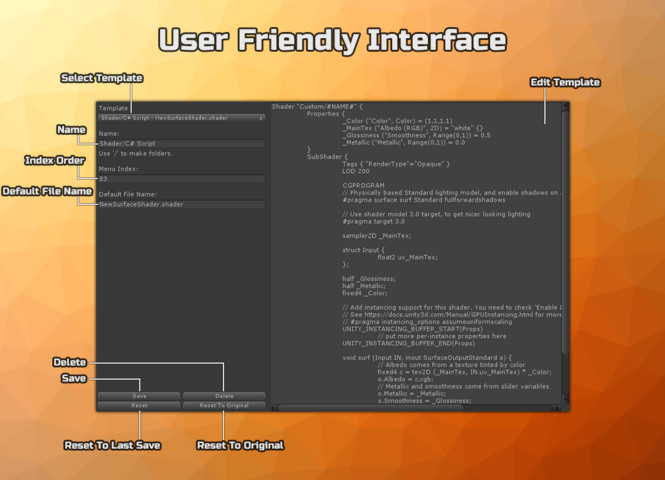Click the code line 'Shader "Custom/#NAME#" {'

pos(317,106)
